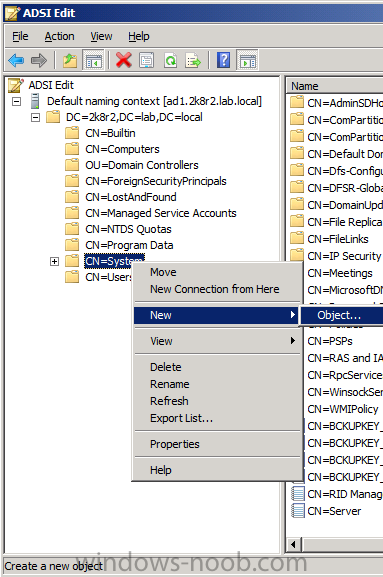This screenshot has height=577, width=383.
Task: Click the Up one level folder icon
Action: [x=70, y=60]
